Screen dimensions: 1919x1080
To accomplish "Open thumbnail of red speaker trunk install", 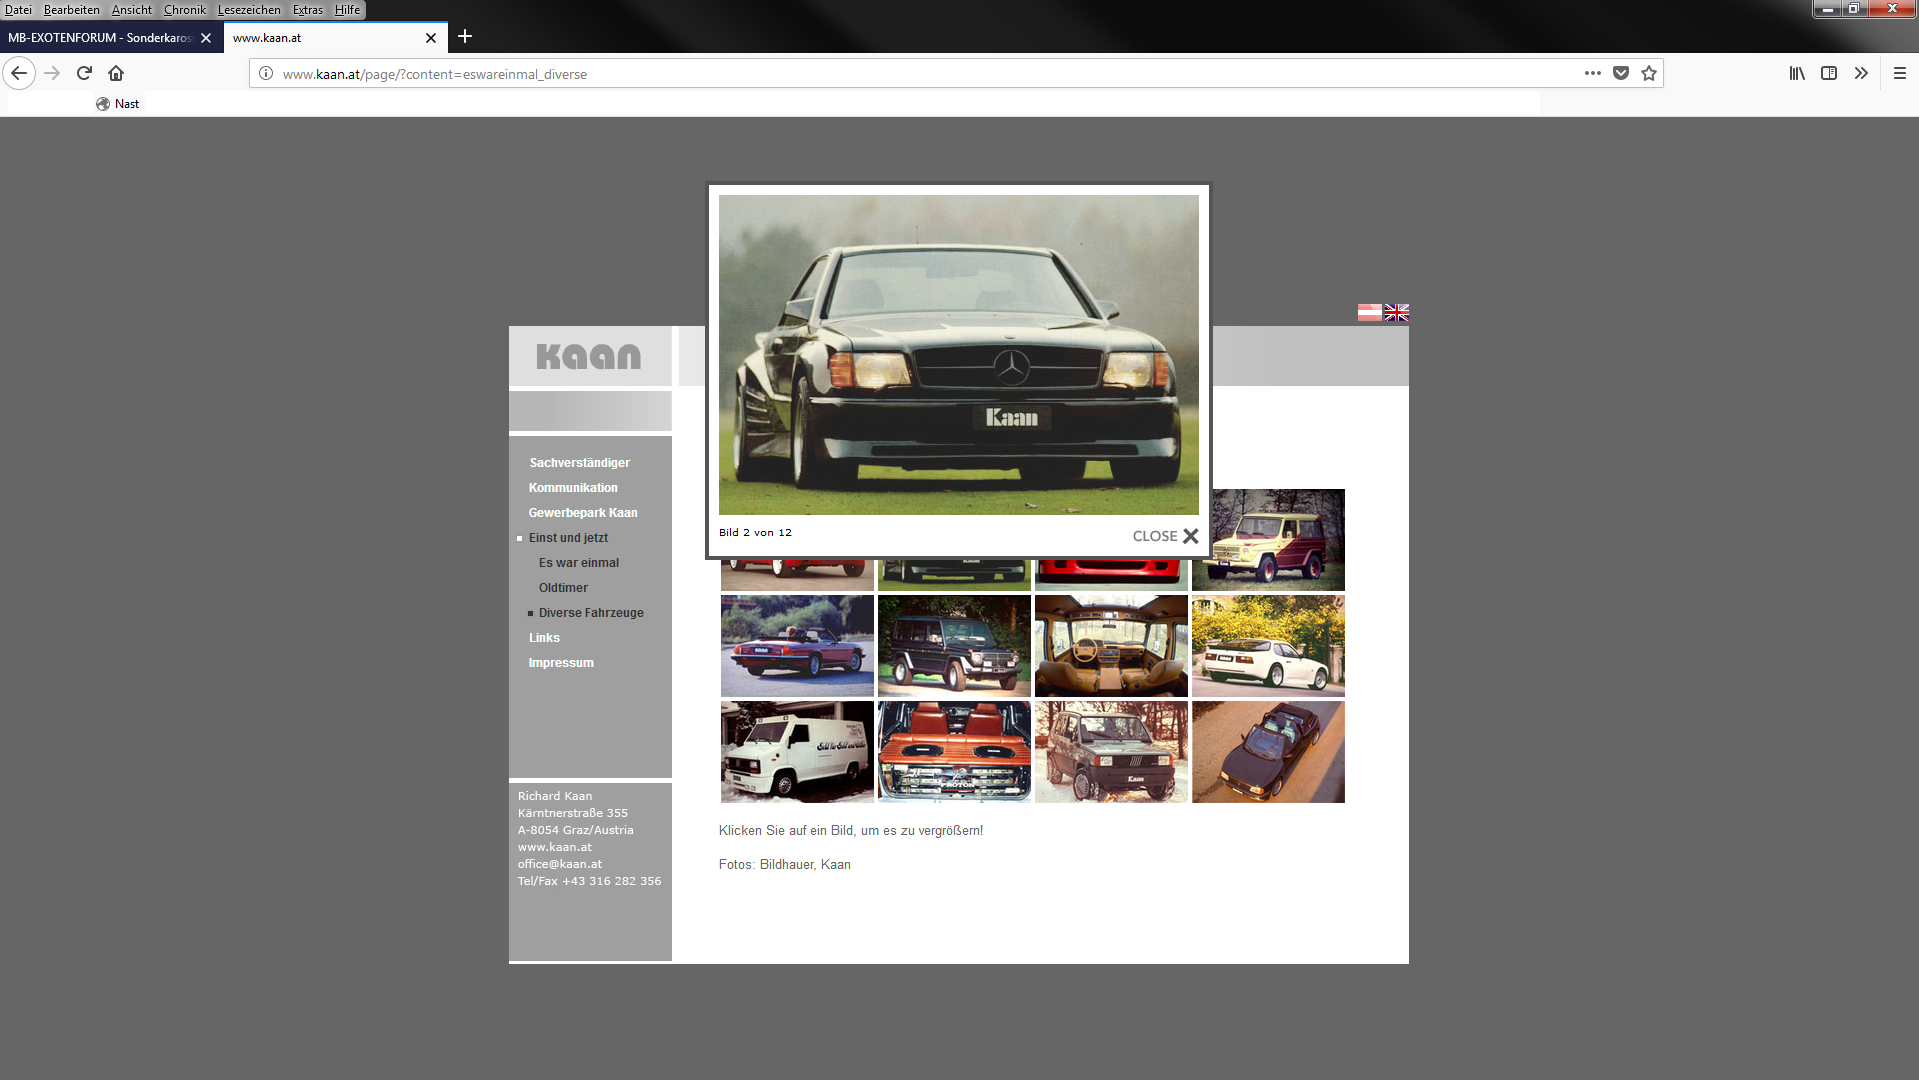I will coord(954,752).
